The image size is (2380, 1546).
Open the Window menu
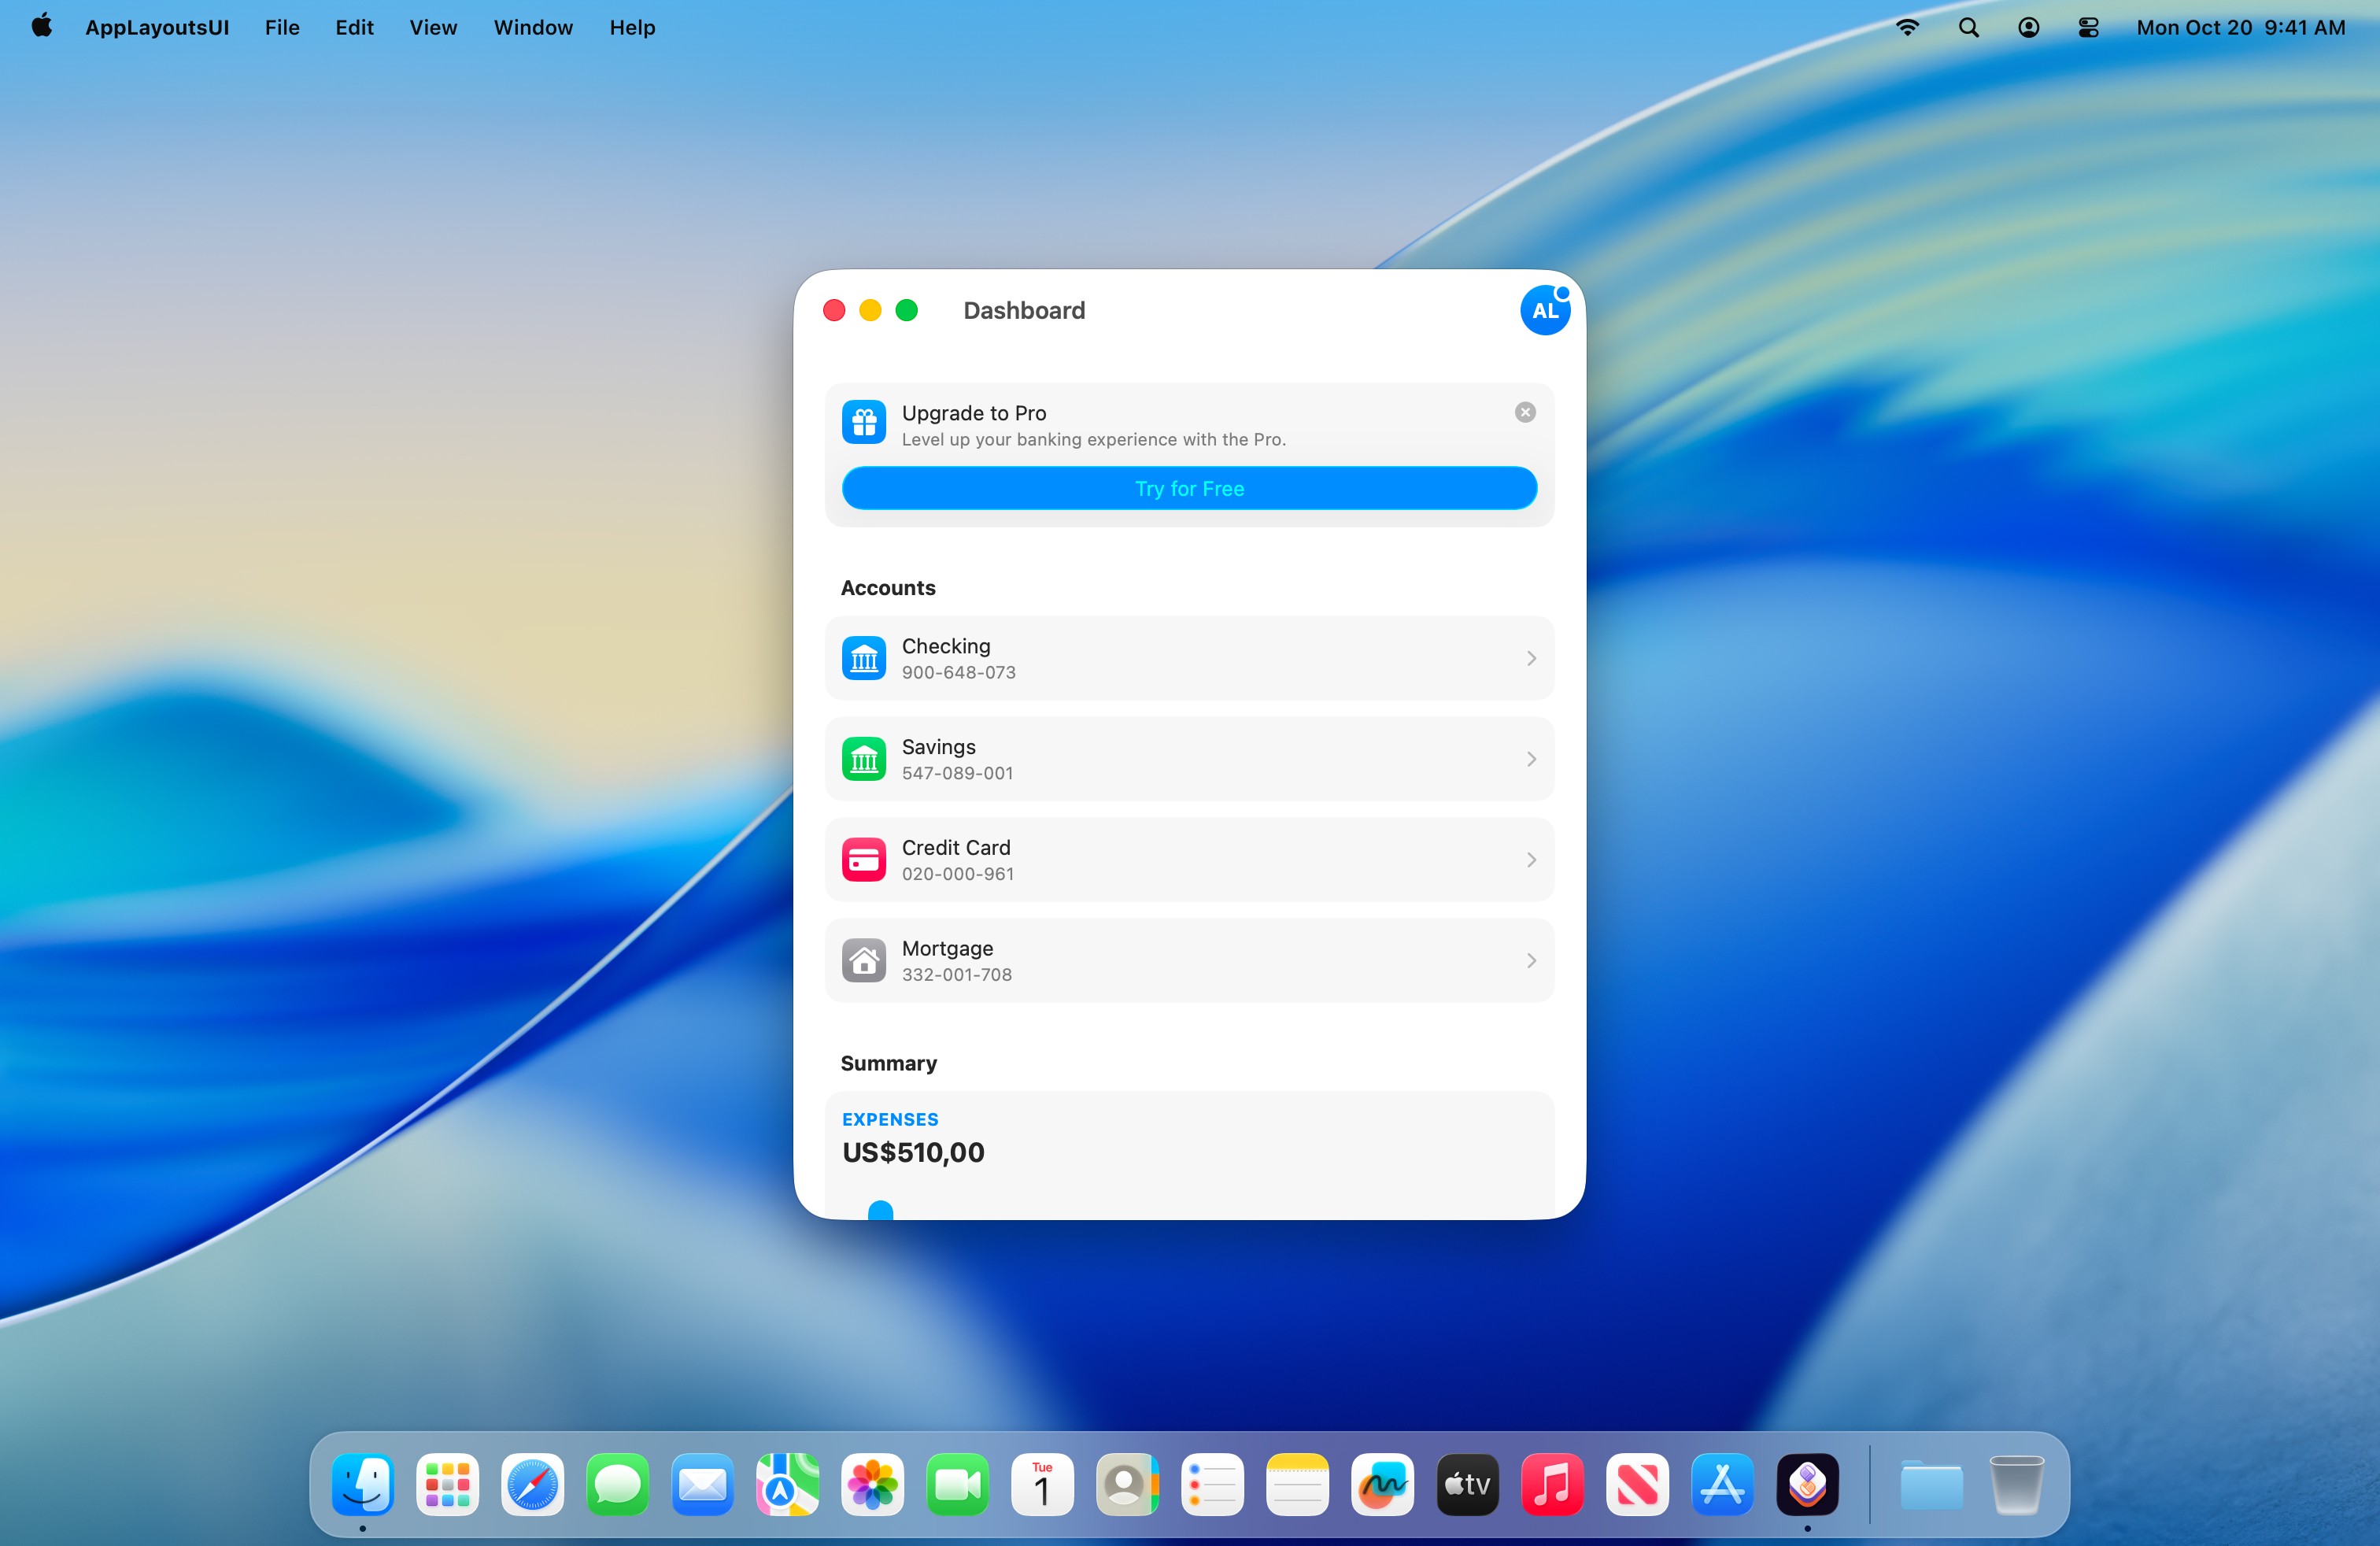click(x=533, y=27)
